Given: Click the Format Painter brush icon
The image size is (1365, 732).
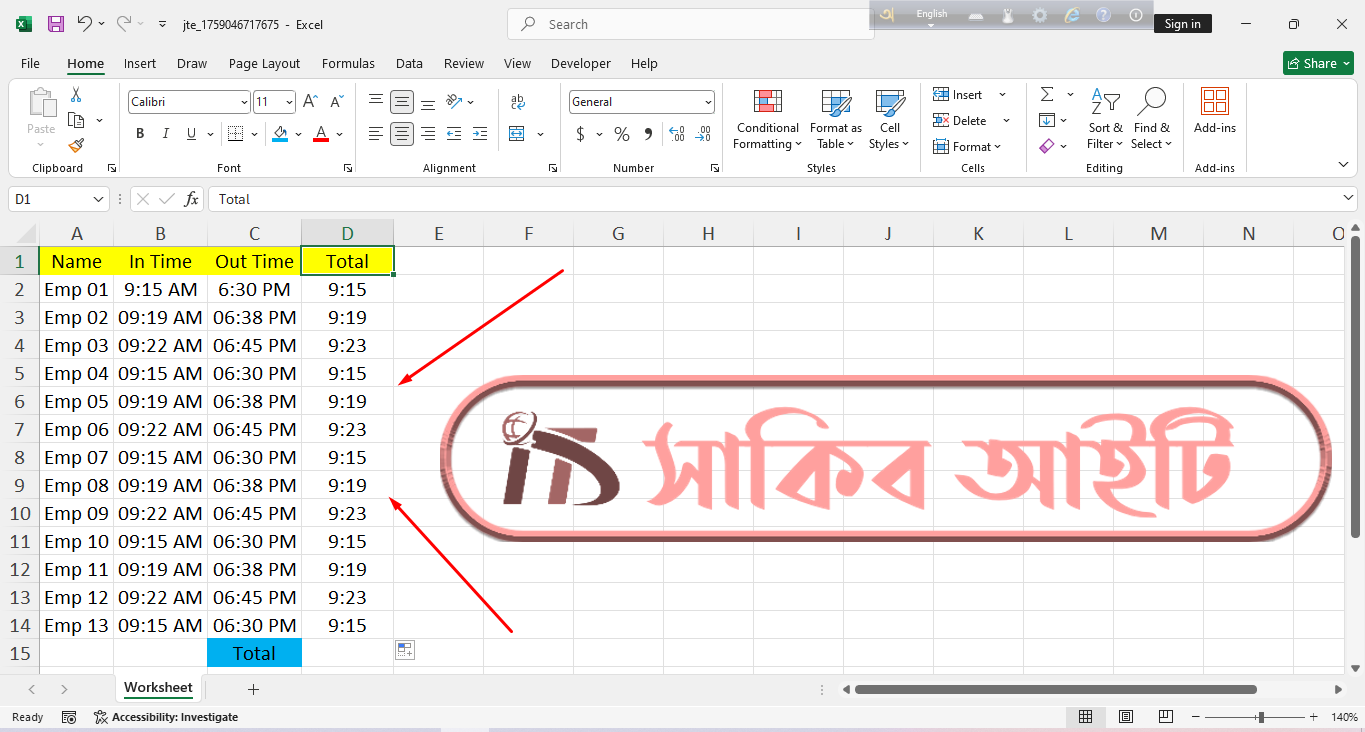Looking at the screenshot, I should [76, 146].
